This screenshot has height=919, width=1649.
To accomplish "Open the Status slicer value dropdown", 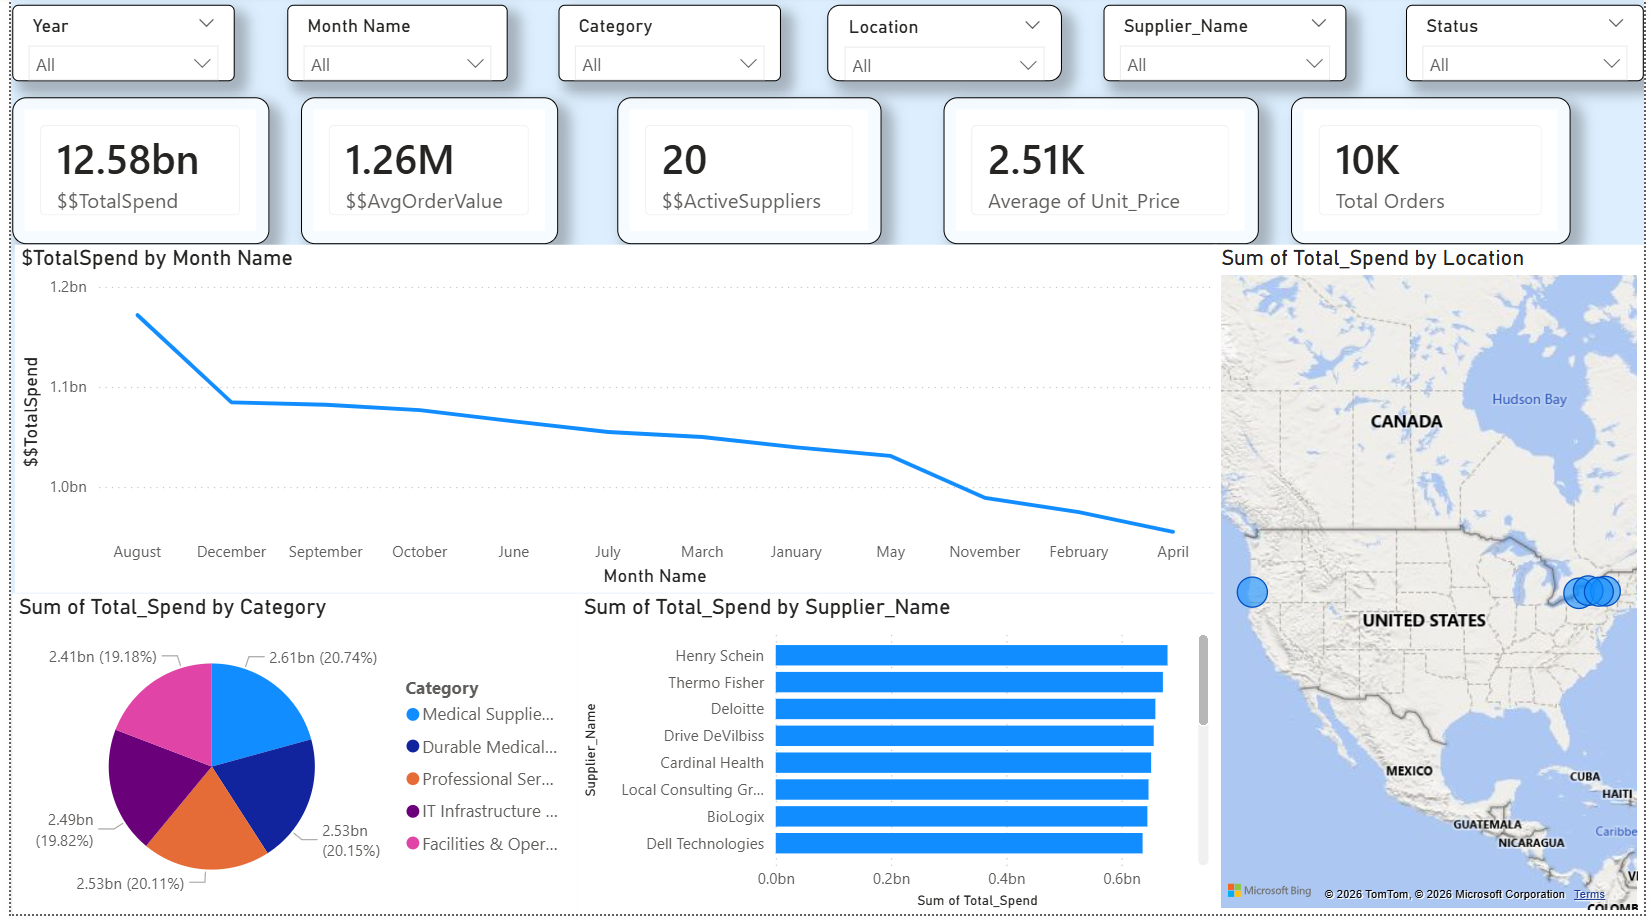I will click(x=1524, y=64).
